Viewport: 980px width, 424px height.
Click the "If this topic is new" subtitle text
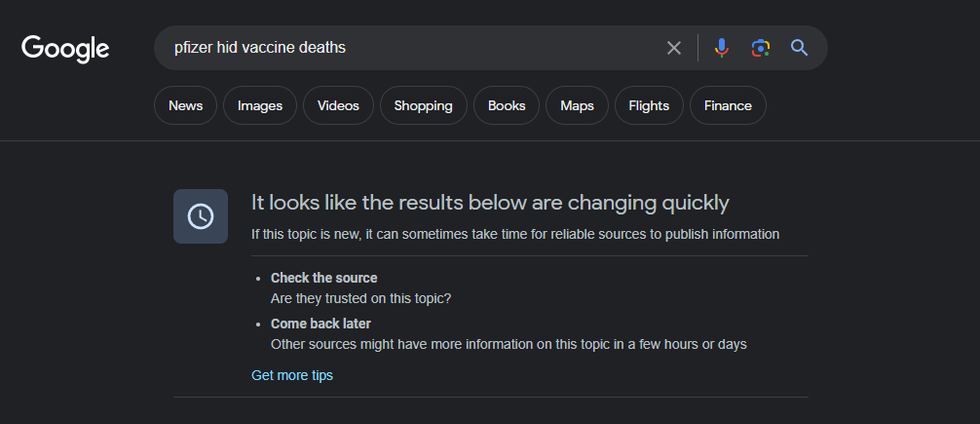point(515,234)
